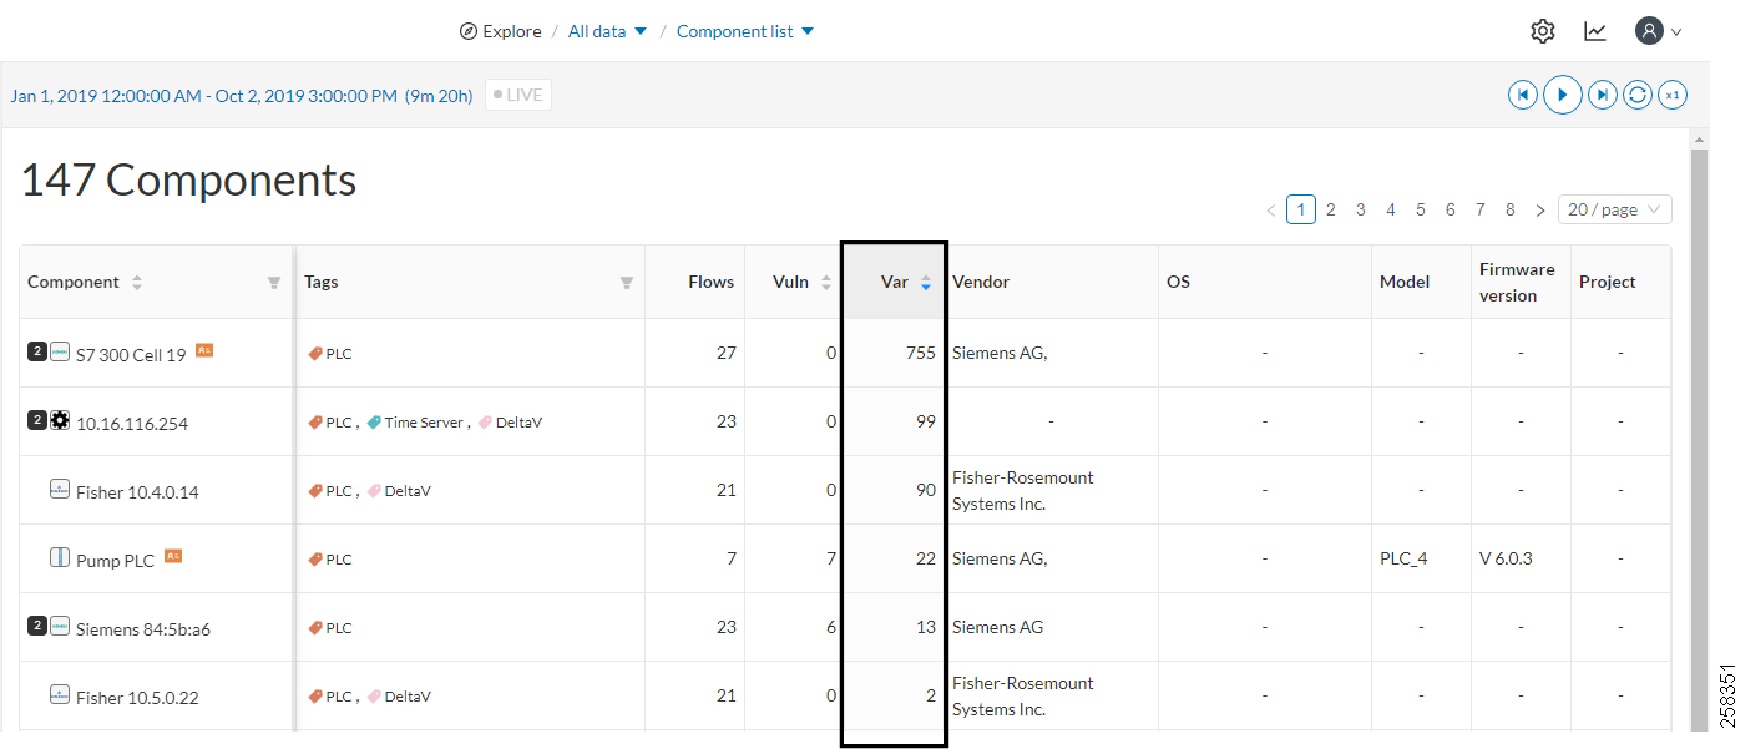Change playback speed x1 button
This screenshot has height=749, width=1741.
(1673, 95)
